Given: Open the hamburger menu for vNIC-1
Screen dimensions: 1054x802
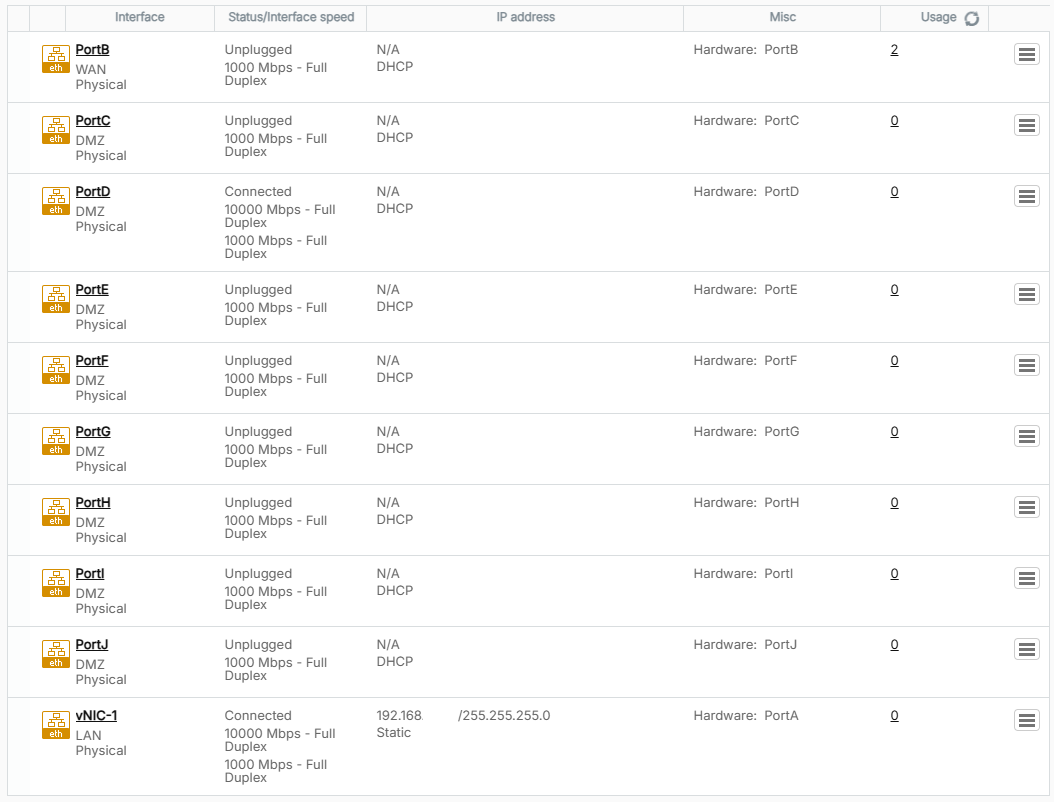Looking at the screenshot, I should coord(1026,720).
